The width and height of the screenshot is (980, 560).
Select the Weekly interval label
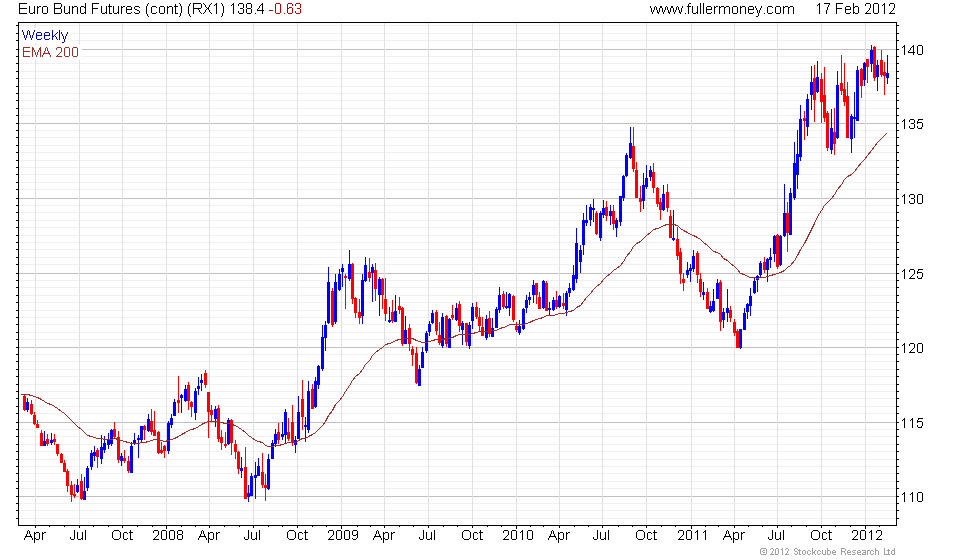click(x=45, y=35)
